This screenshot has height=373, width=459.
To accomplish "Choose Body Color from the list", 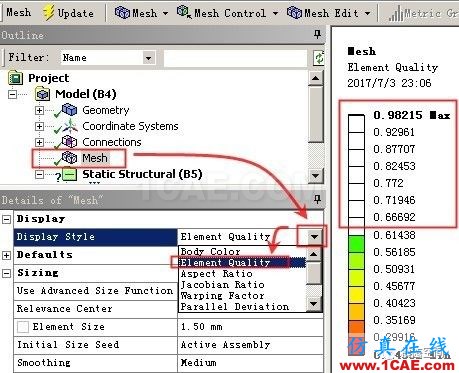I will point(210,251).
